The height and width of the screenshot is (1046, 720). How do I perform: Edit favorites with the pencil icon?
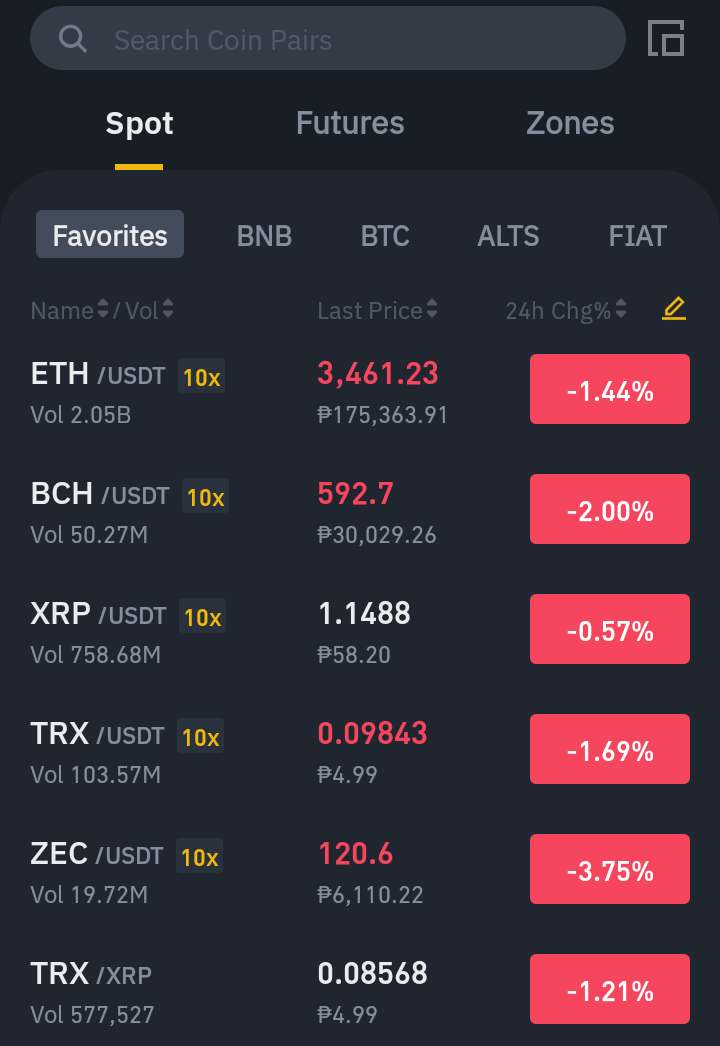click(x=674, y=309)
